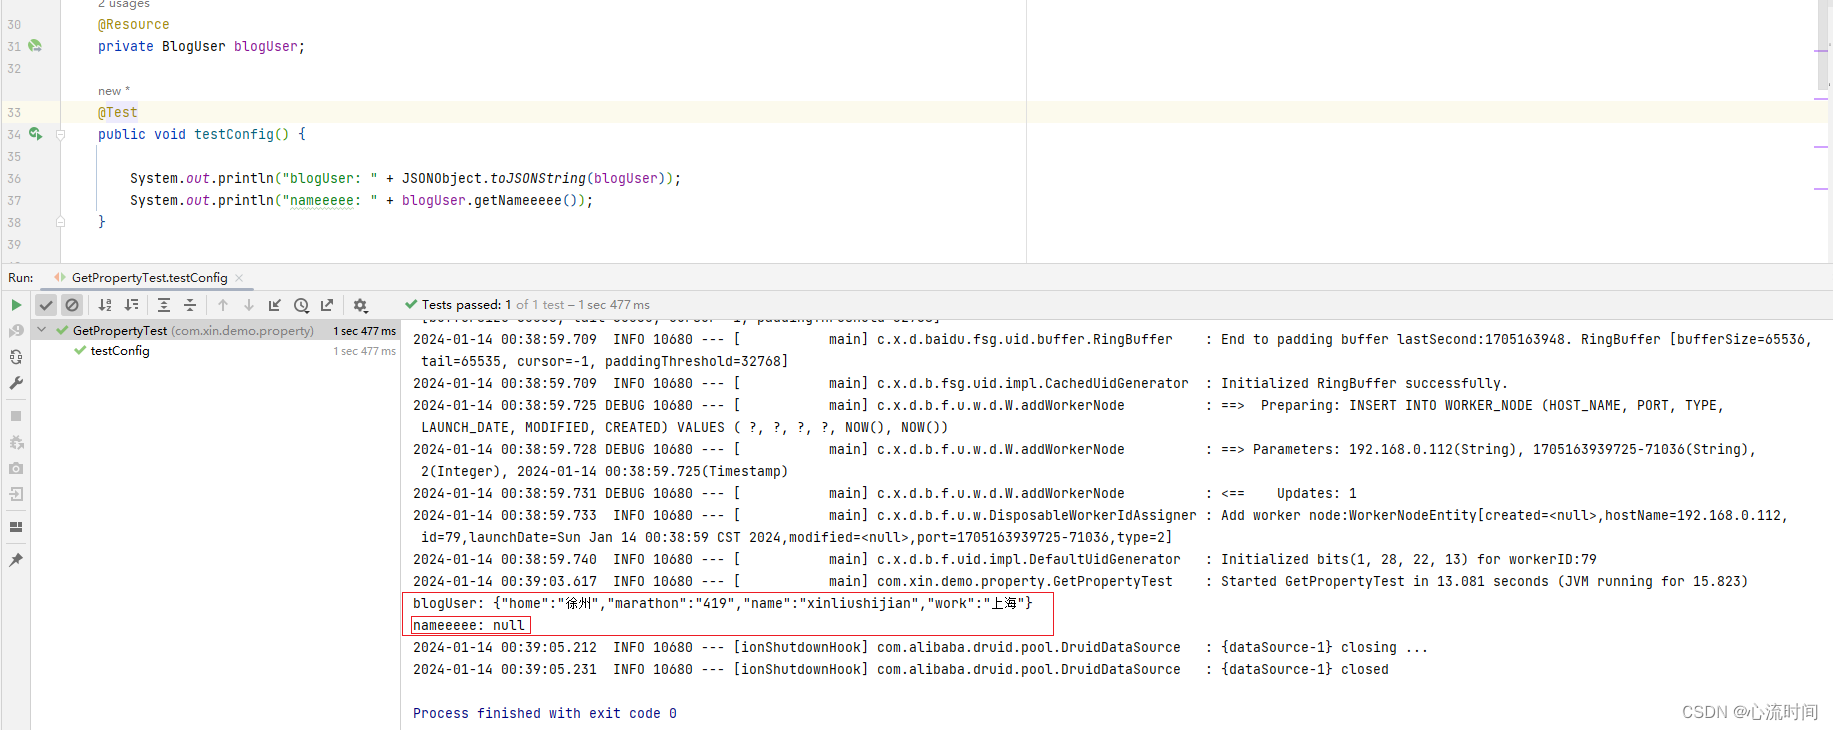Screen dimensions: 1833x730
Task: Click the attach debugger bug icon
Action: [16, 442]
